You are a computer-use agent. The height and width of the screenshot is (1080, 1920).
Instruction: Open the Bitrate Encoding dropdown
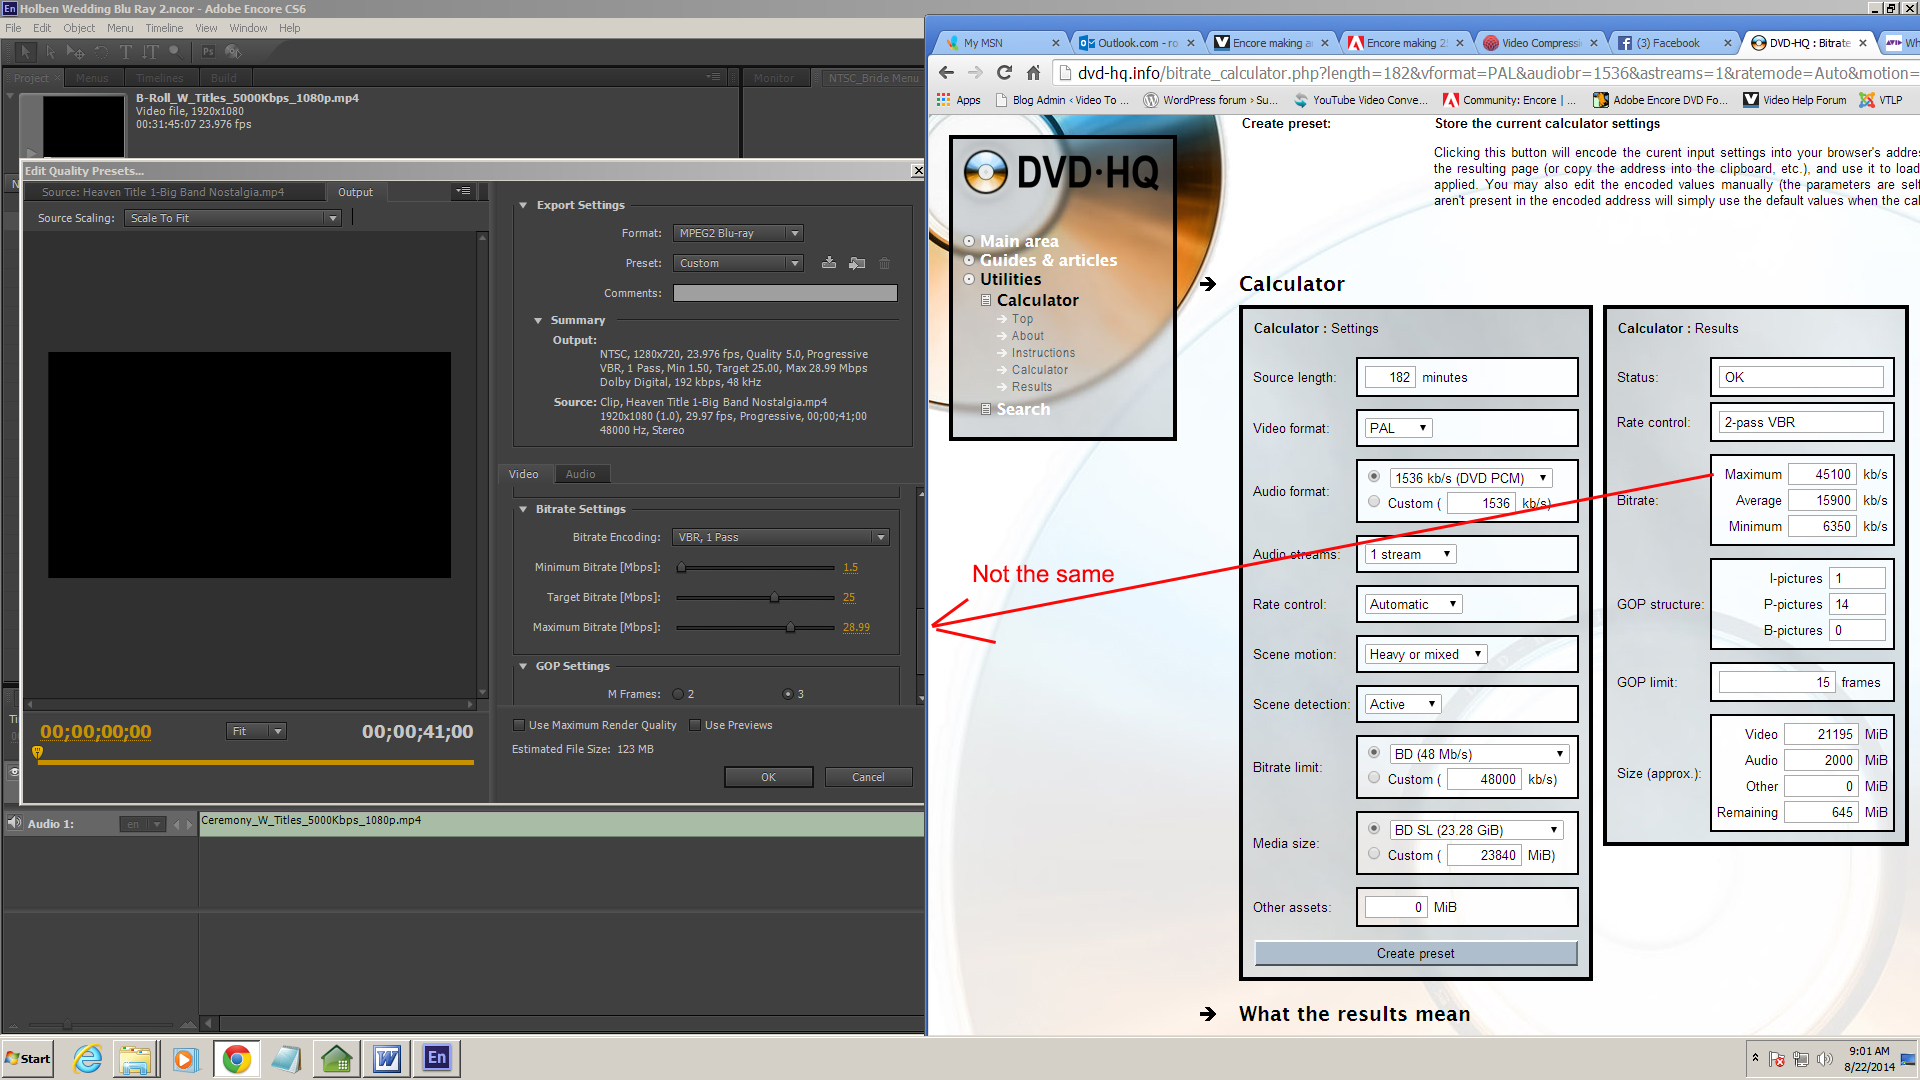coord(780,537)
